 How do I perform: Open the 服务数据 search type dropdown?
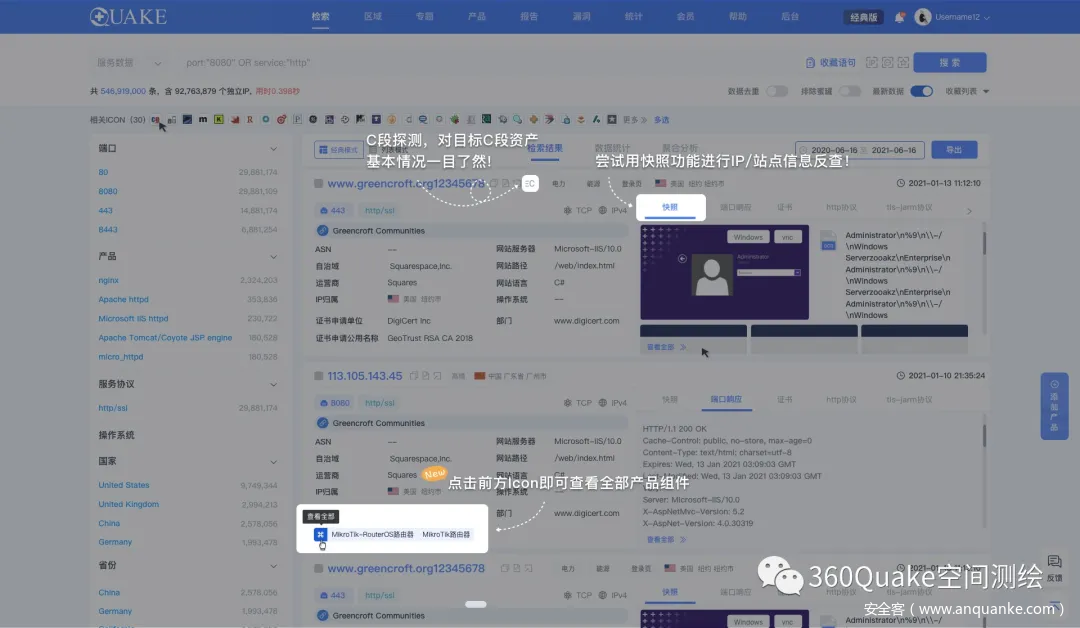pos(128,63)
